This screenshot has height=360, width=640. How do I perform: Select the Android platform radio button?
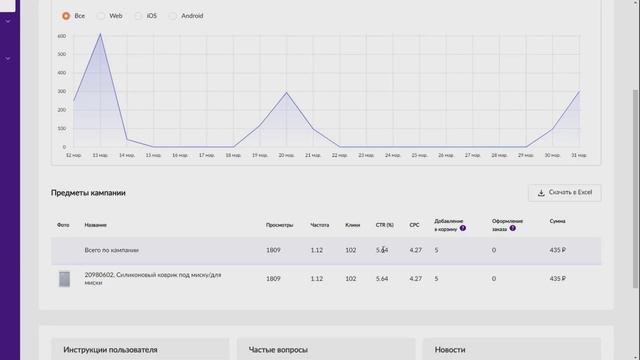pyautogui.click(x=172, y=16)
